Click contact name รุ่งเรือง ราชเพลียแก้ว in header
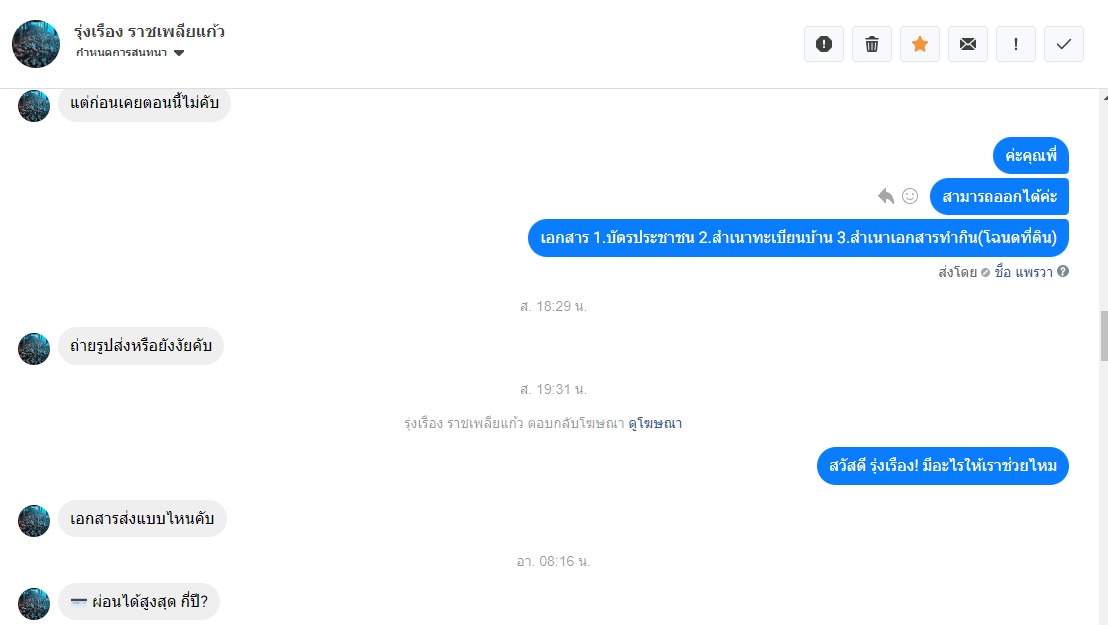Screen dimensions: 1108x625 (x=149, y=32)
